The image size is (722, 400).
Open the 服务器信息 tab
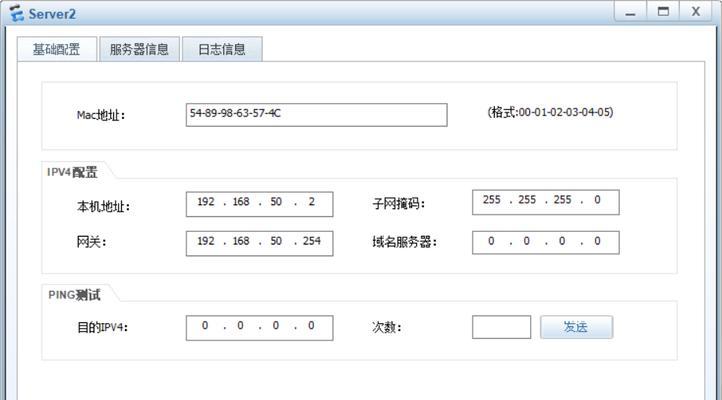coord(139,49)
